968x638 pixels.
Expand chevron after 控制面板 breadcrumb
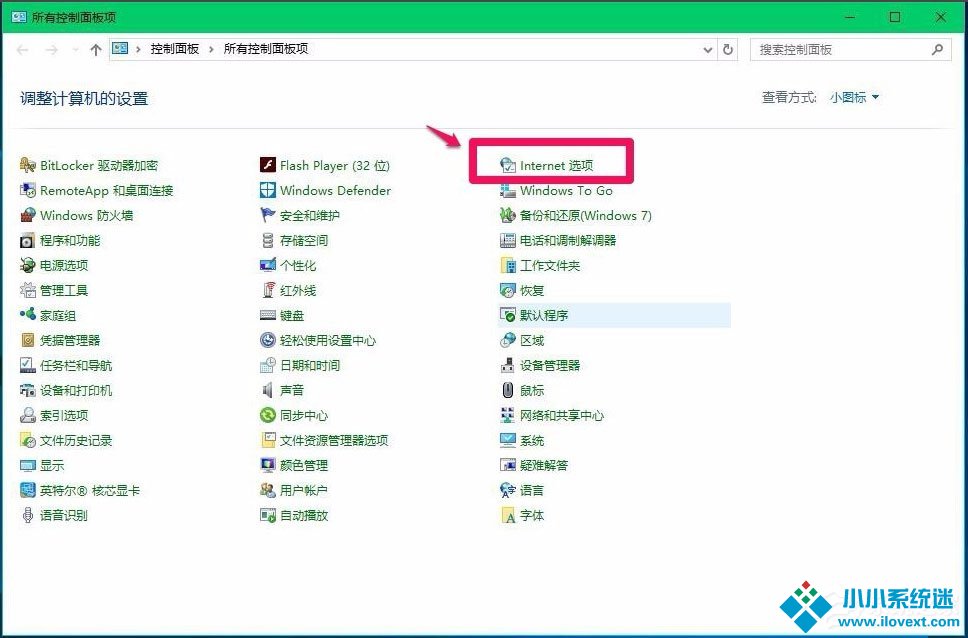[211, 49]
